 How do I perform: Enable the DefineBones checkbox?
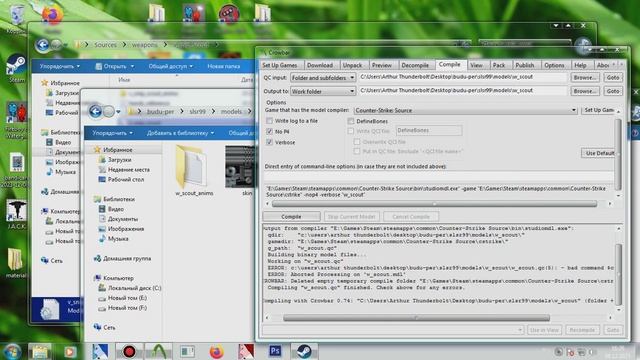coord(351,121)
